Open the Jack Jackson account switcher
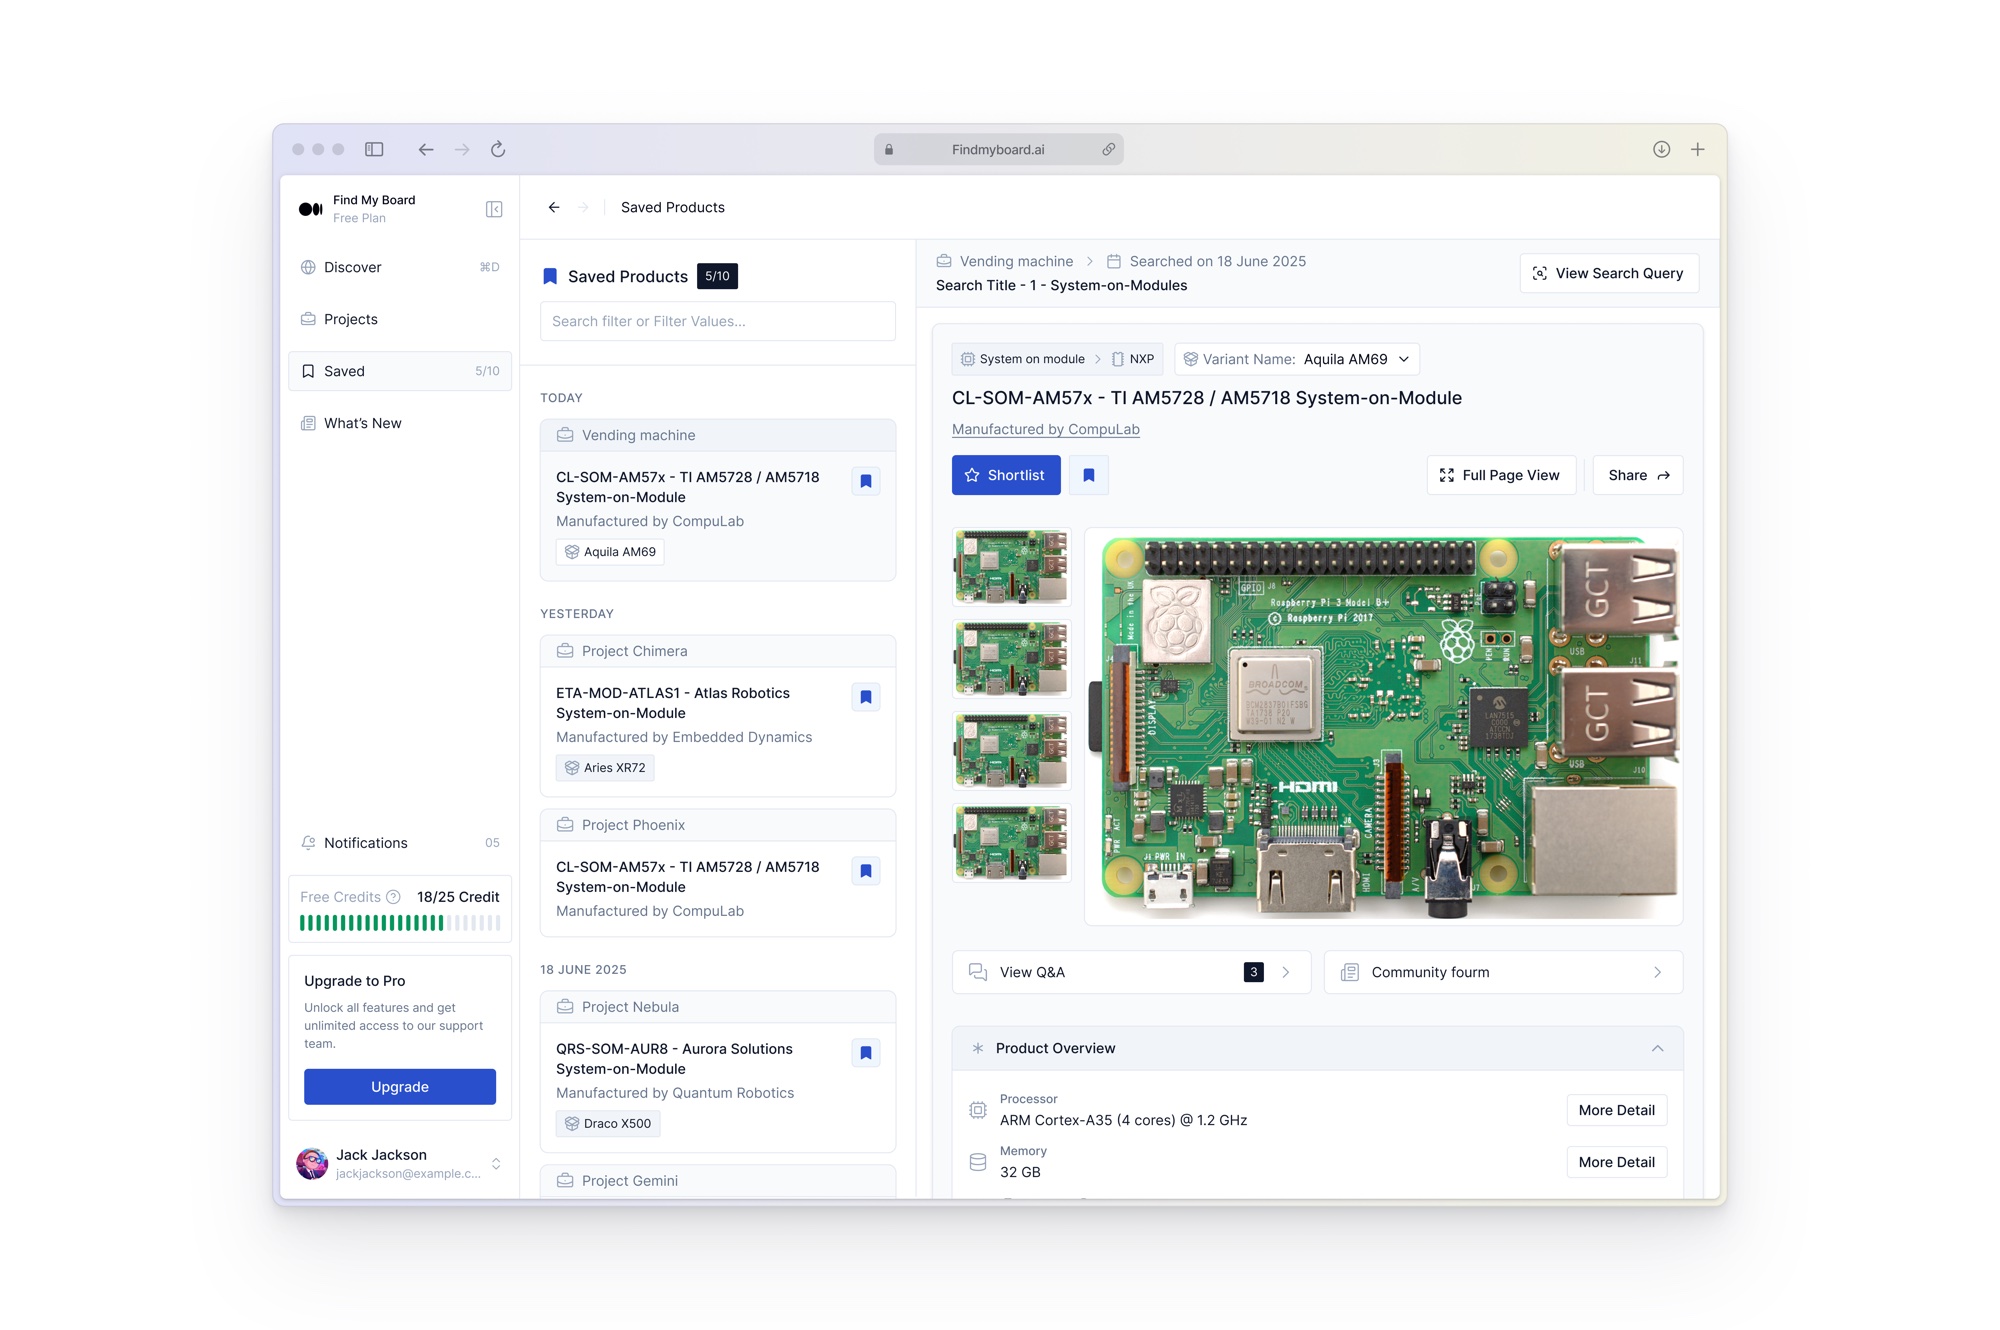 [x=496, y=1163]
